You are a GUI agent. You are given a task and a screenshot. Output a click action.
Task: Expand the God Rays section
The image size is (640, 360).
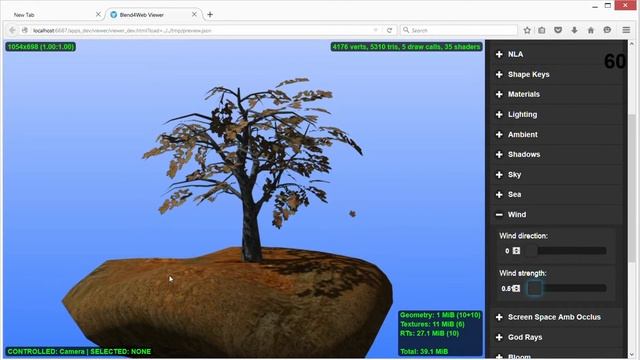pyautogui.click(x=557, y=337)
